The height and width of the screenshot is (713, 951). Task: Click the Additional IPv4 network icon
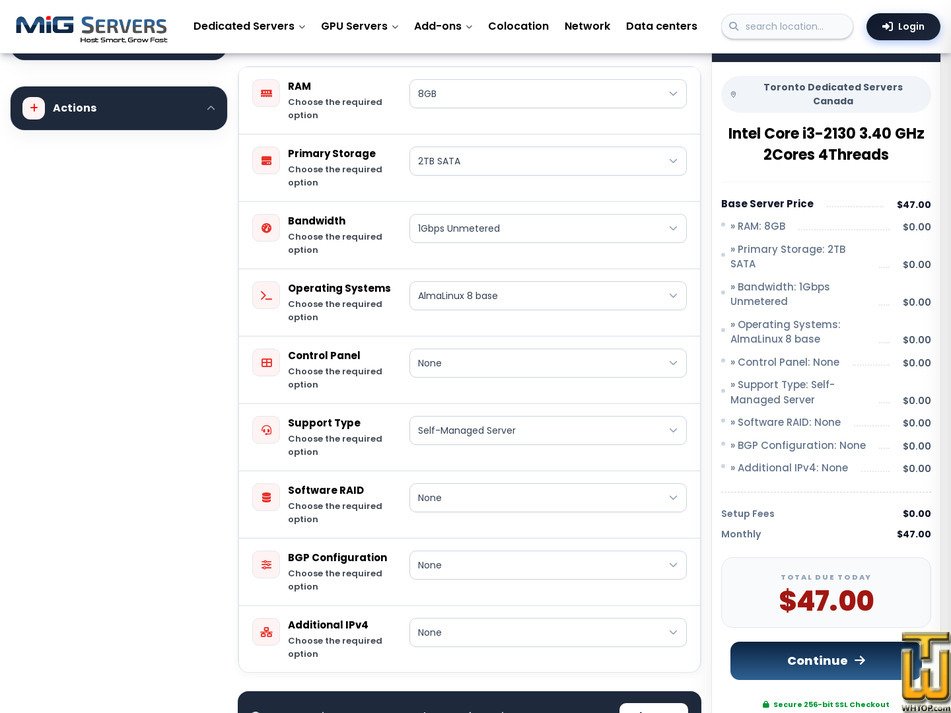[266, 632]
